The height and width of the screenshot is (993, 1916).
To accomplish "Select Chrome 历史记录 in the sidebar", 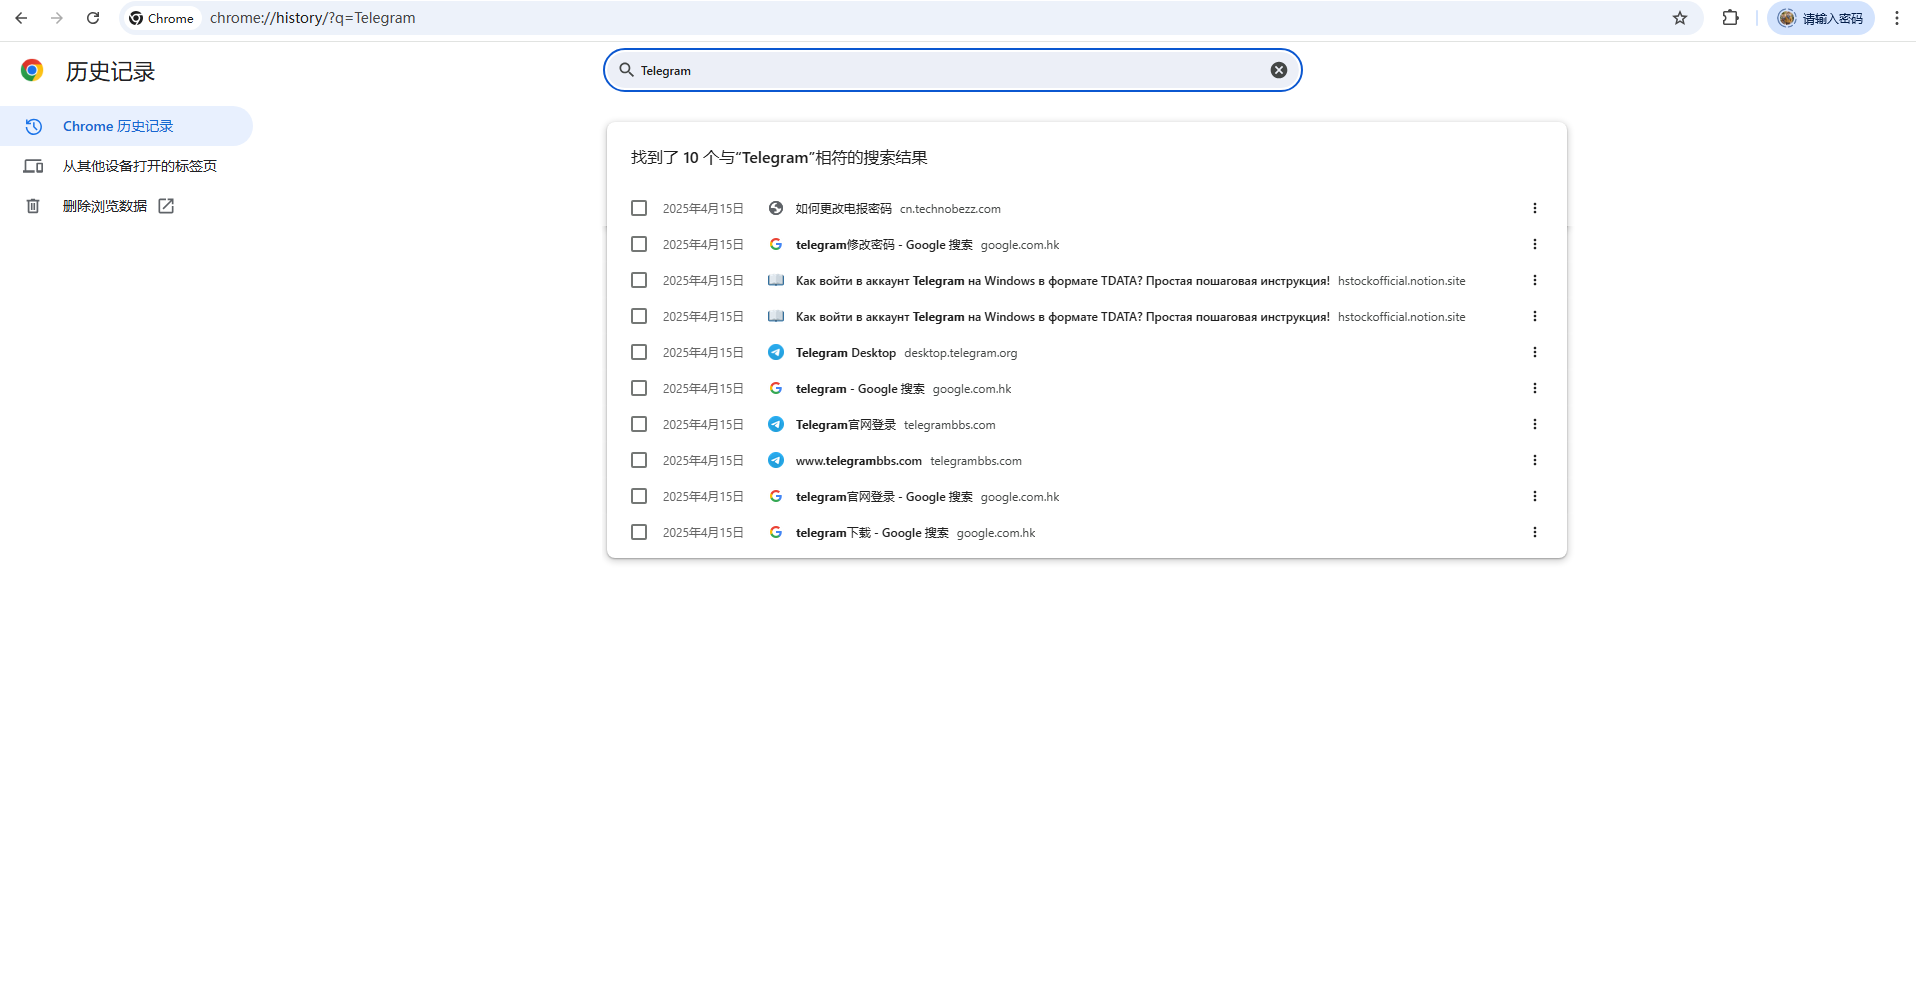I will (126, 126).
